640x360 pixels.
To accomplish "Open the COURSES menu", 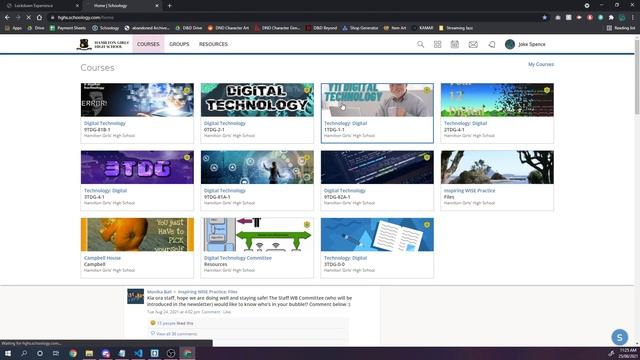I will (148, 44).
